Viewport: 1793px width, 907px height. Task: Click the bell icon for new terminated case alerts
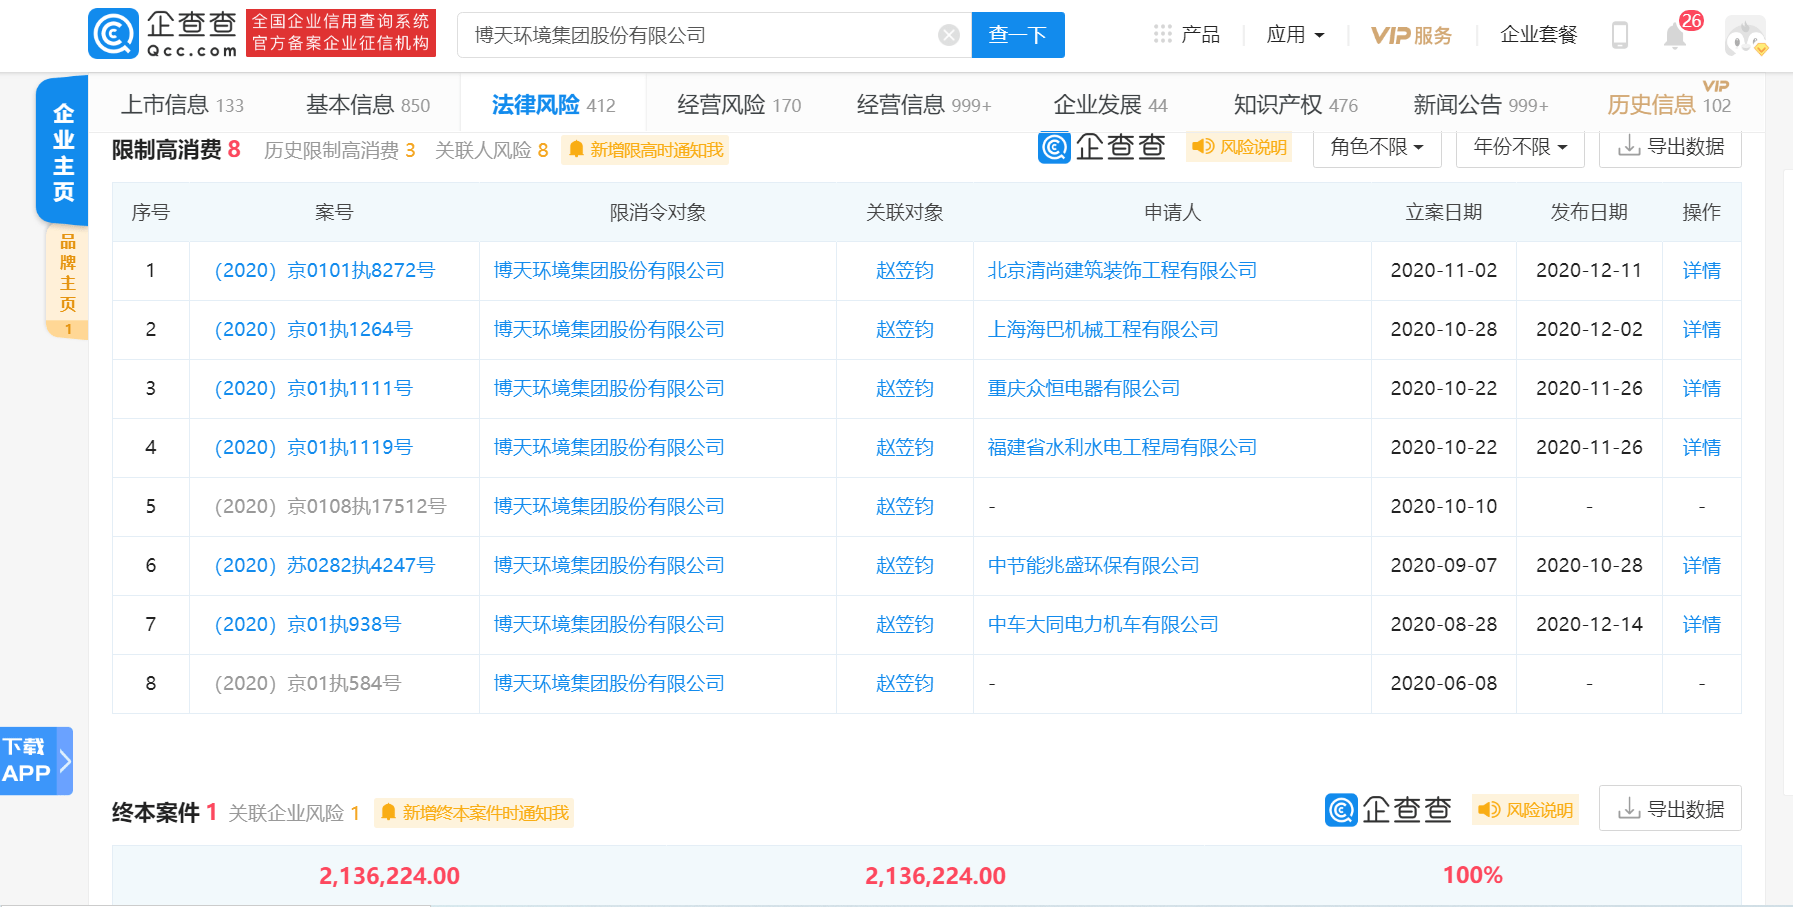pos(388,813)
